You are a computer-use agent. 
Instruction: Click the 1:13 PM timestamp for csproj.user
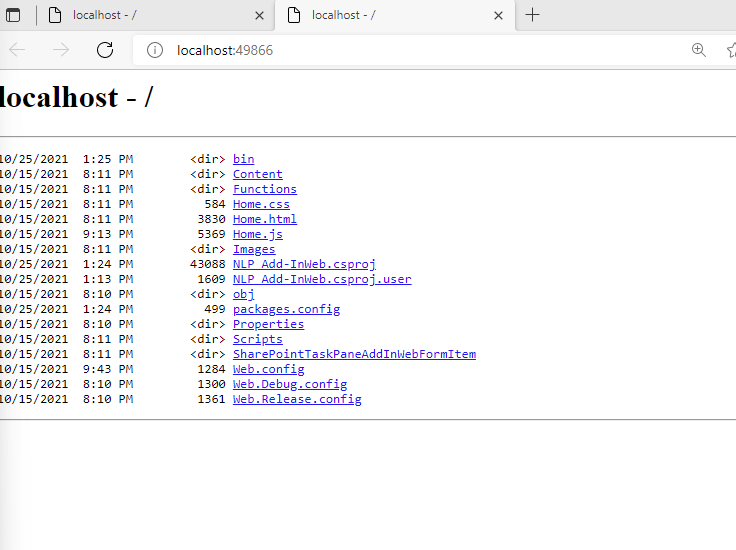click(108, 279)
